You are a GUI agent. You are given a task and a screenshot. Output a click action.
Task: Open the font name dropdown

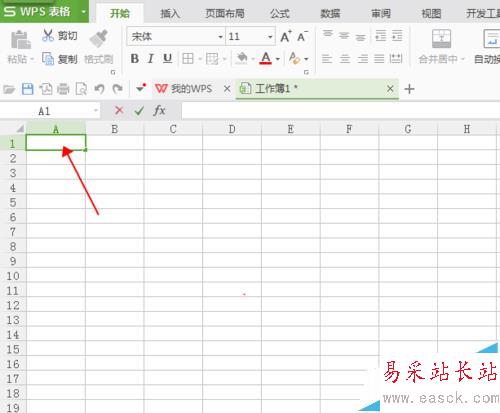220,37
